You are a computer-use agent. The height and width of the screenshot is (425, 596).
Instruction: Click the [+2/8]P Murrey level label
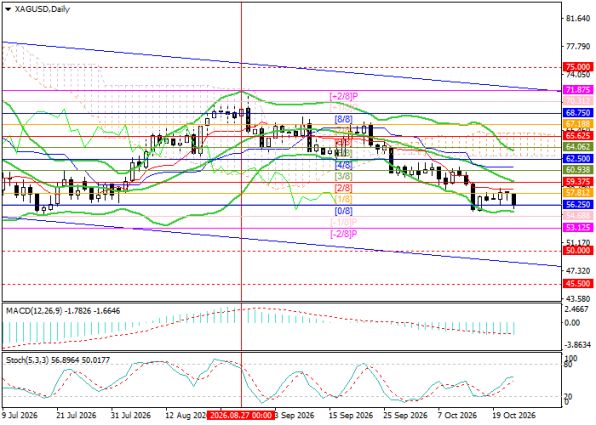point(344,96)
